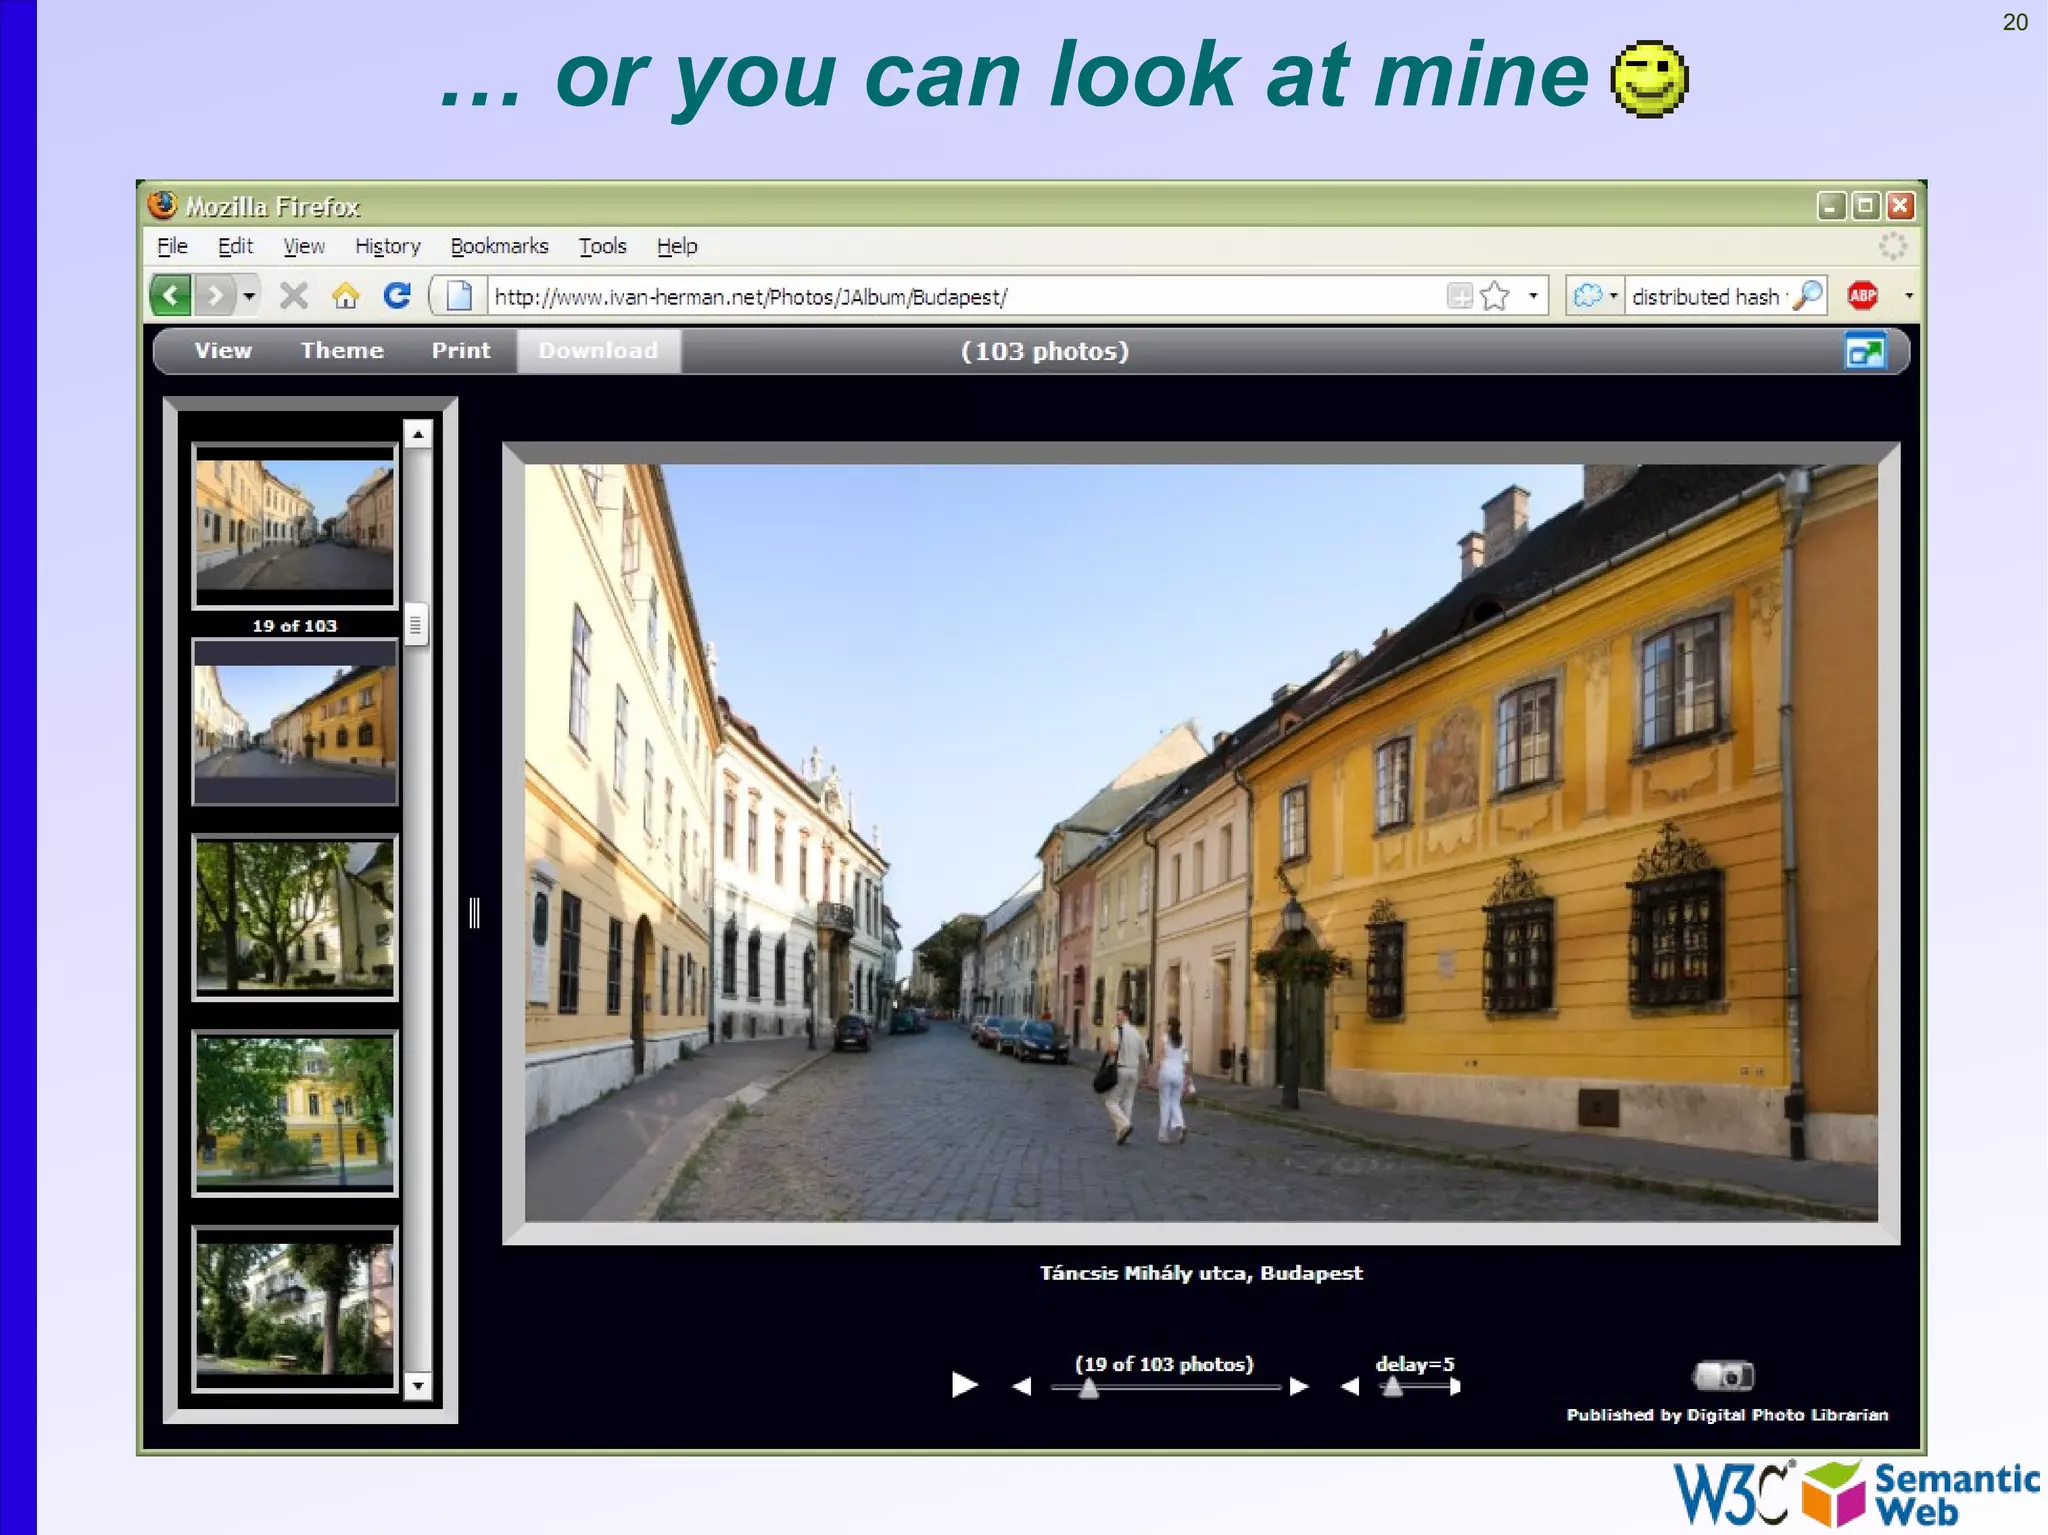Viewport: 2048px width, 1535px height.
Task: Click the stop loading X icon
Action: (x=294, y=296)
